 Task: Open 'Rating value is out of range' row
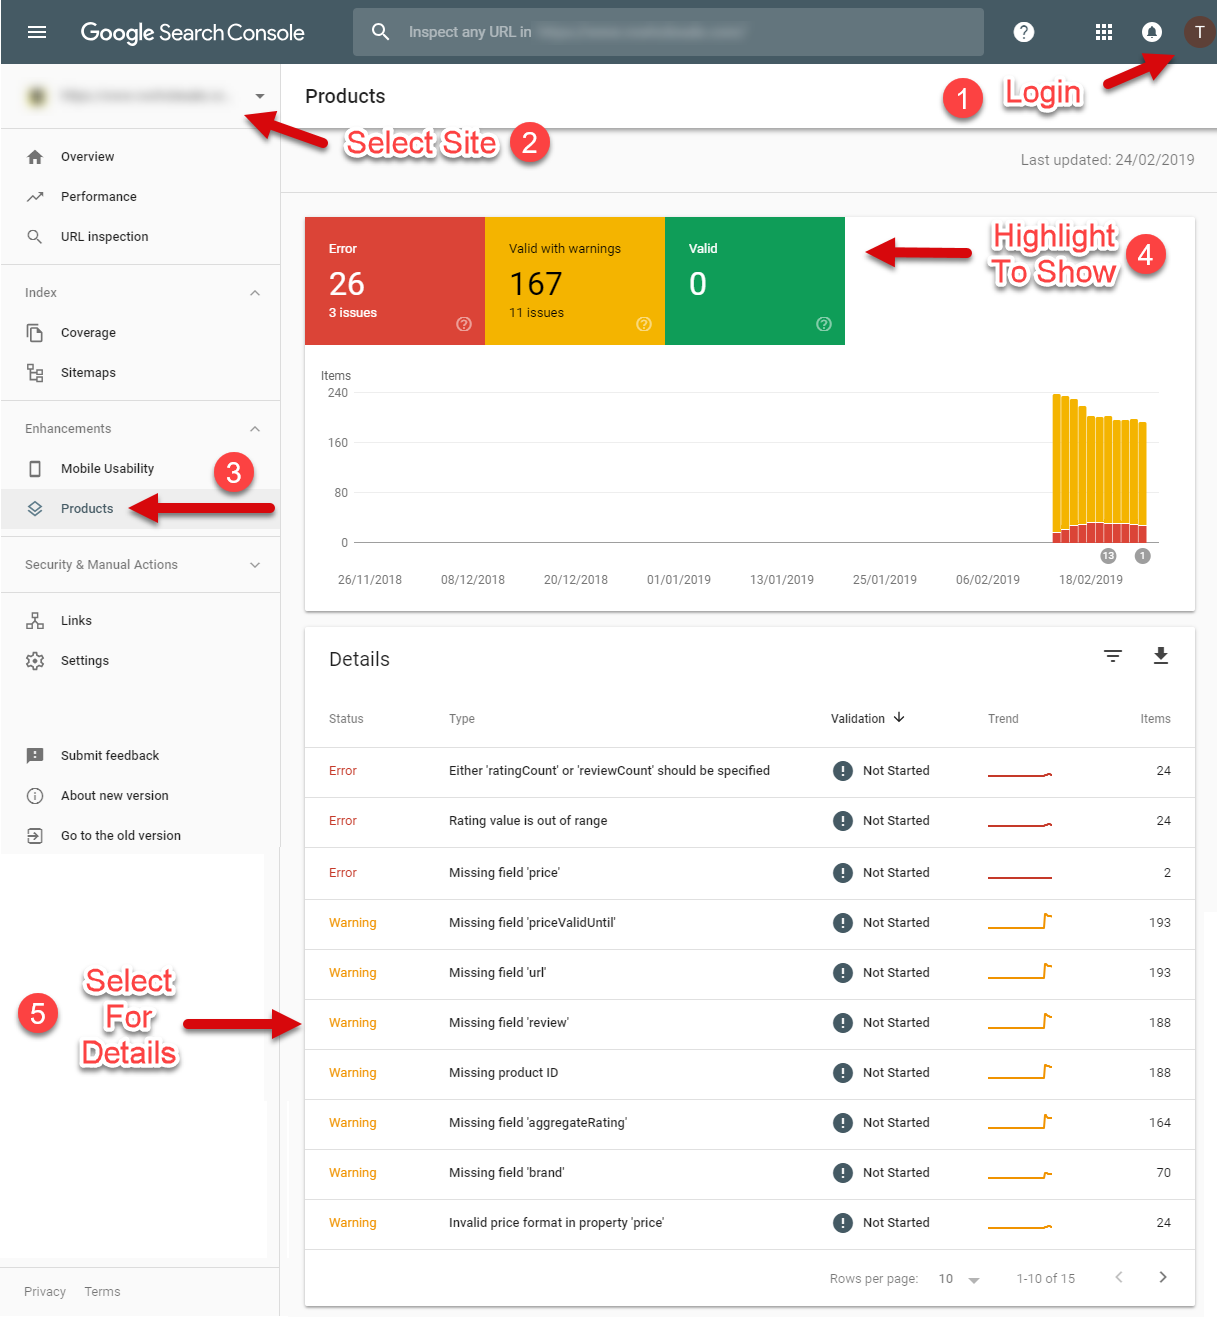click(750, 822)
